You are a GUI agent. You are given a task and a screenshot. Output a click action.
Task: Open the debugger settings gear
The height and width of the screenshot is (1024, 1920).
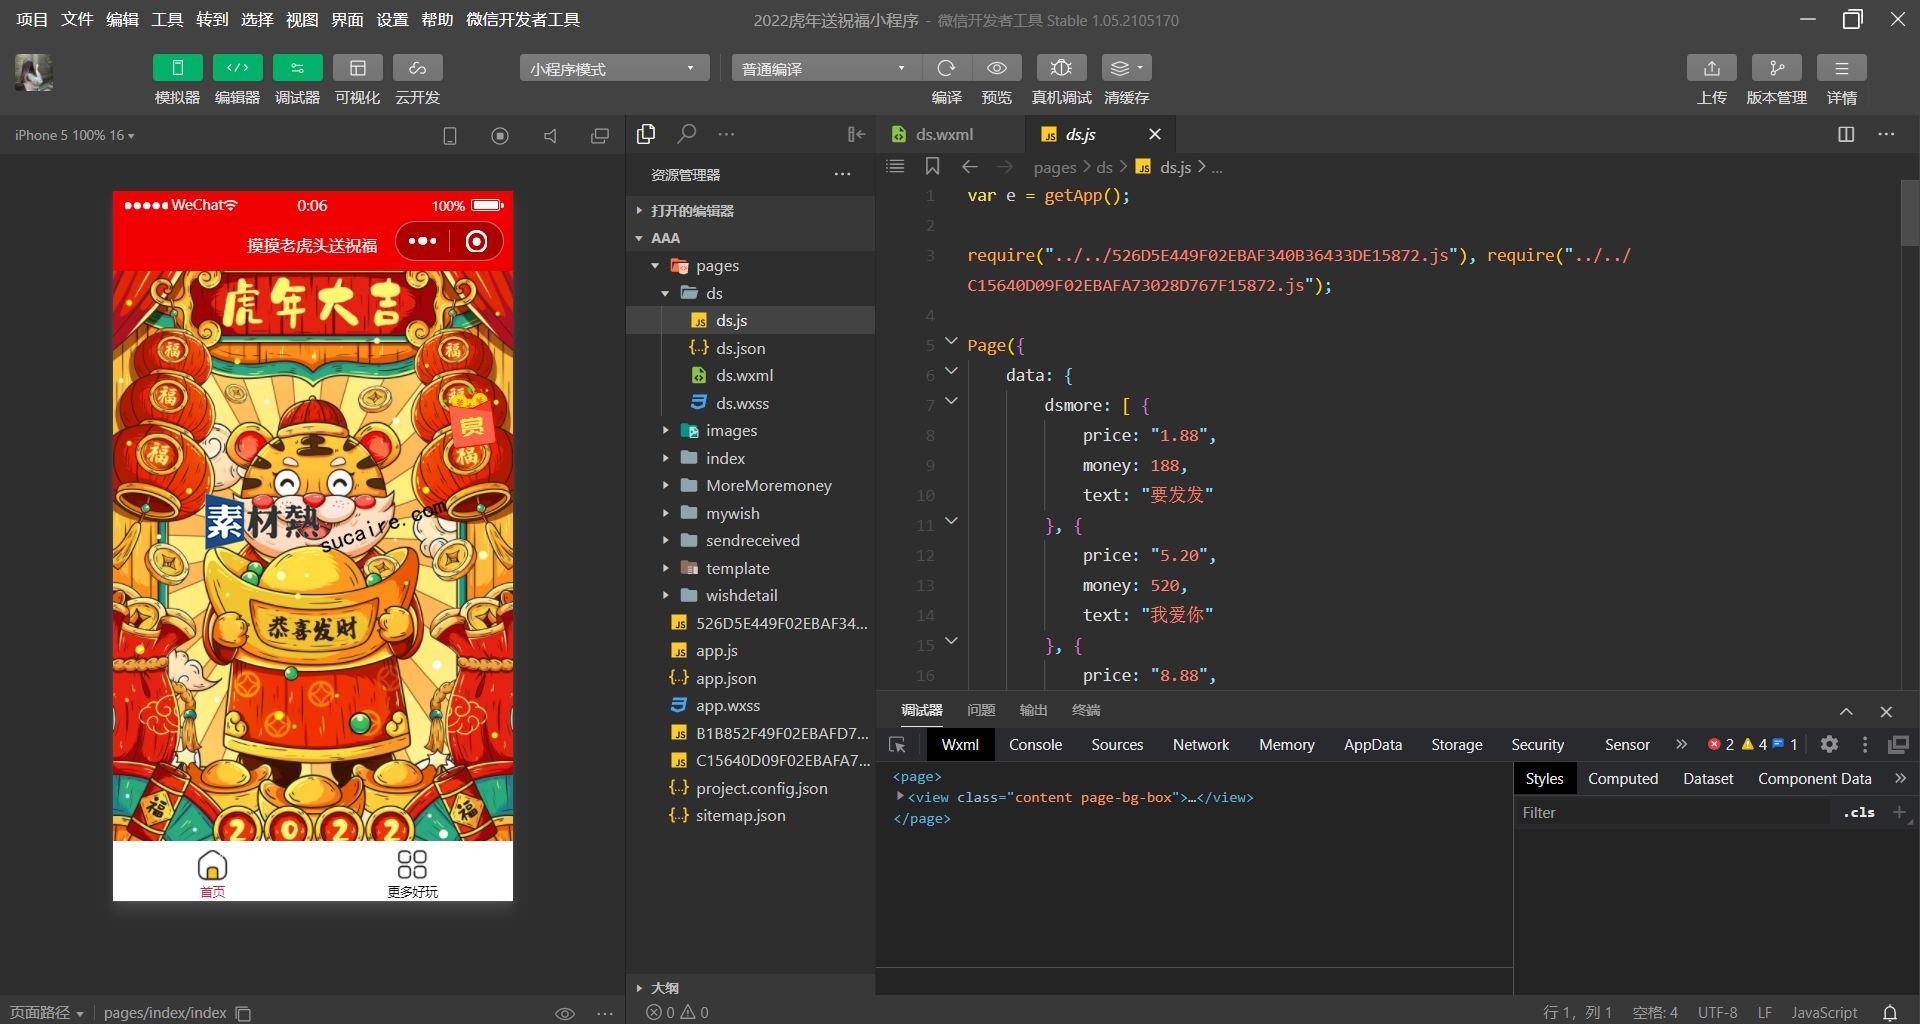[x=1829, y=744]
